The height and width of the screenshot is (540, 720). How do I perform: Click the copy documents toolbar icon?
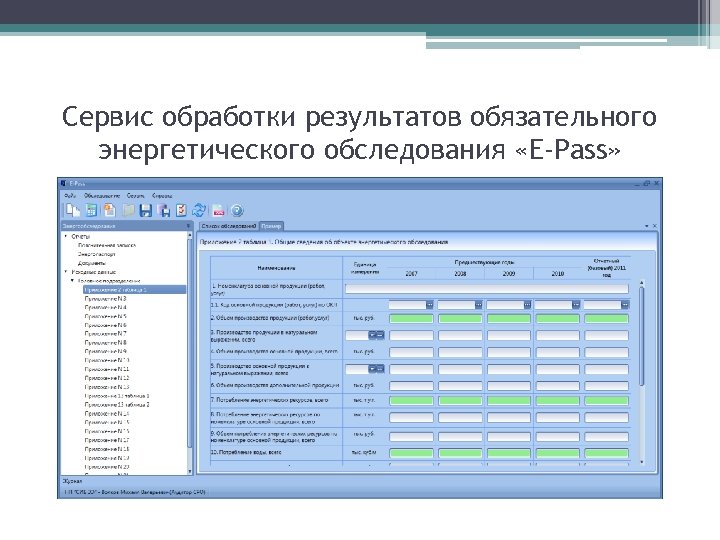pos(72,210)
